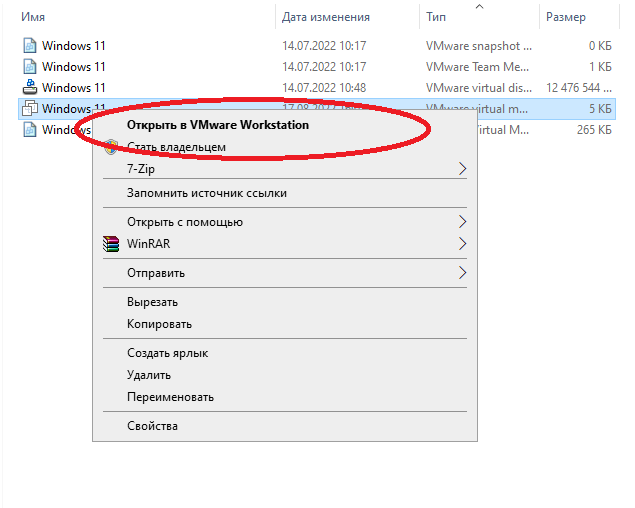Viewport: 635px width, 508px height.
Task: Click the VMware virtual disk file icon
Action: pos(30,88)
